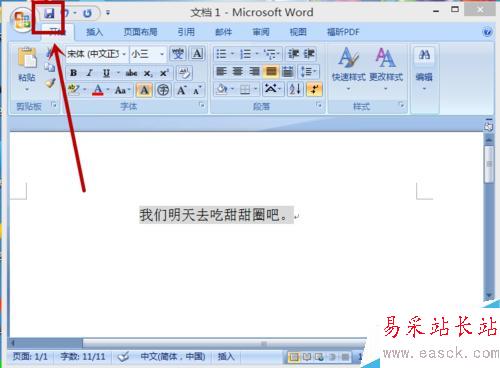The image size is (500, 368).
Task: Toggle subscript x₂ button
Action: (148, 73)
